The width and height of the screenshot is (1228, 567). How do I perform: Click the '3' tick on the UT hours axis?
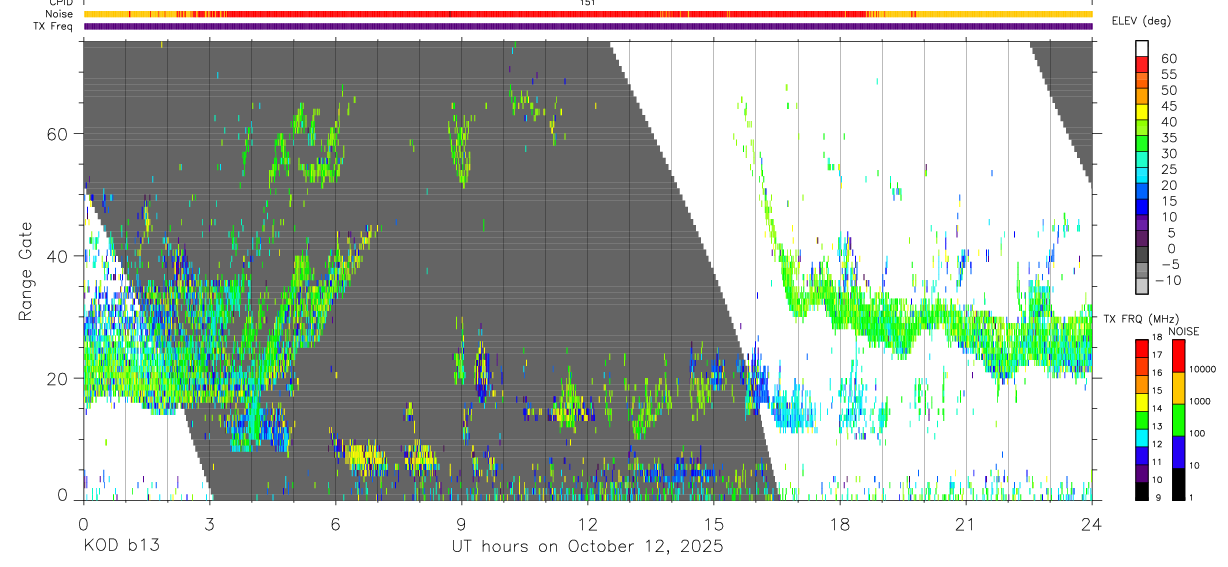click(x=209, y=524)
